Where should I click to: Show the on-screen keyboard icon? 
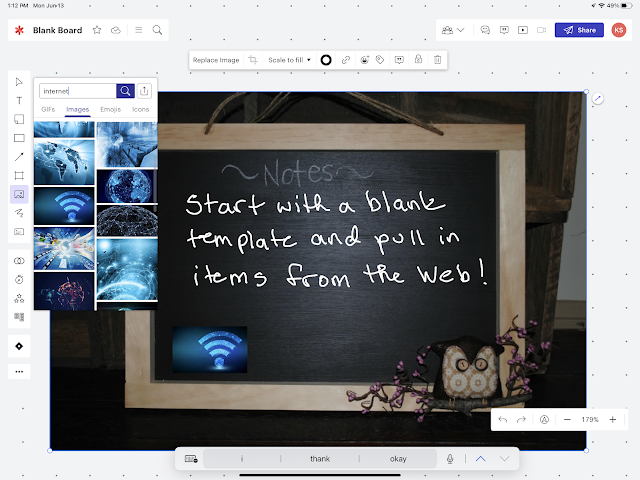(x=191, y=459)
